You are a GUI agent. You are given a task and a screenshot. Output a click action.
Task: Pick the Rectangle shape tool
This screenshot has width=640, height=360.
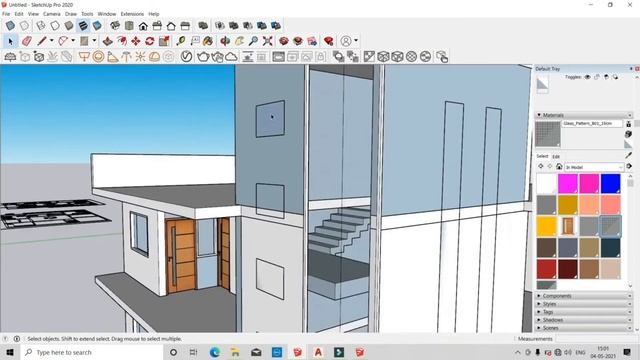point(84,41)
